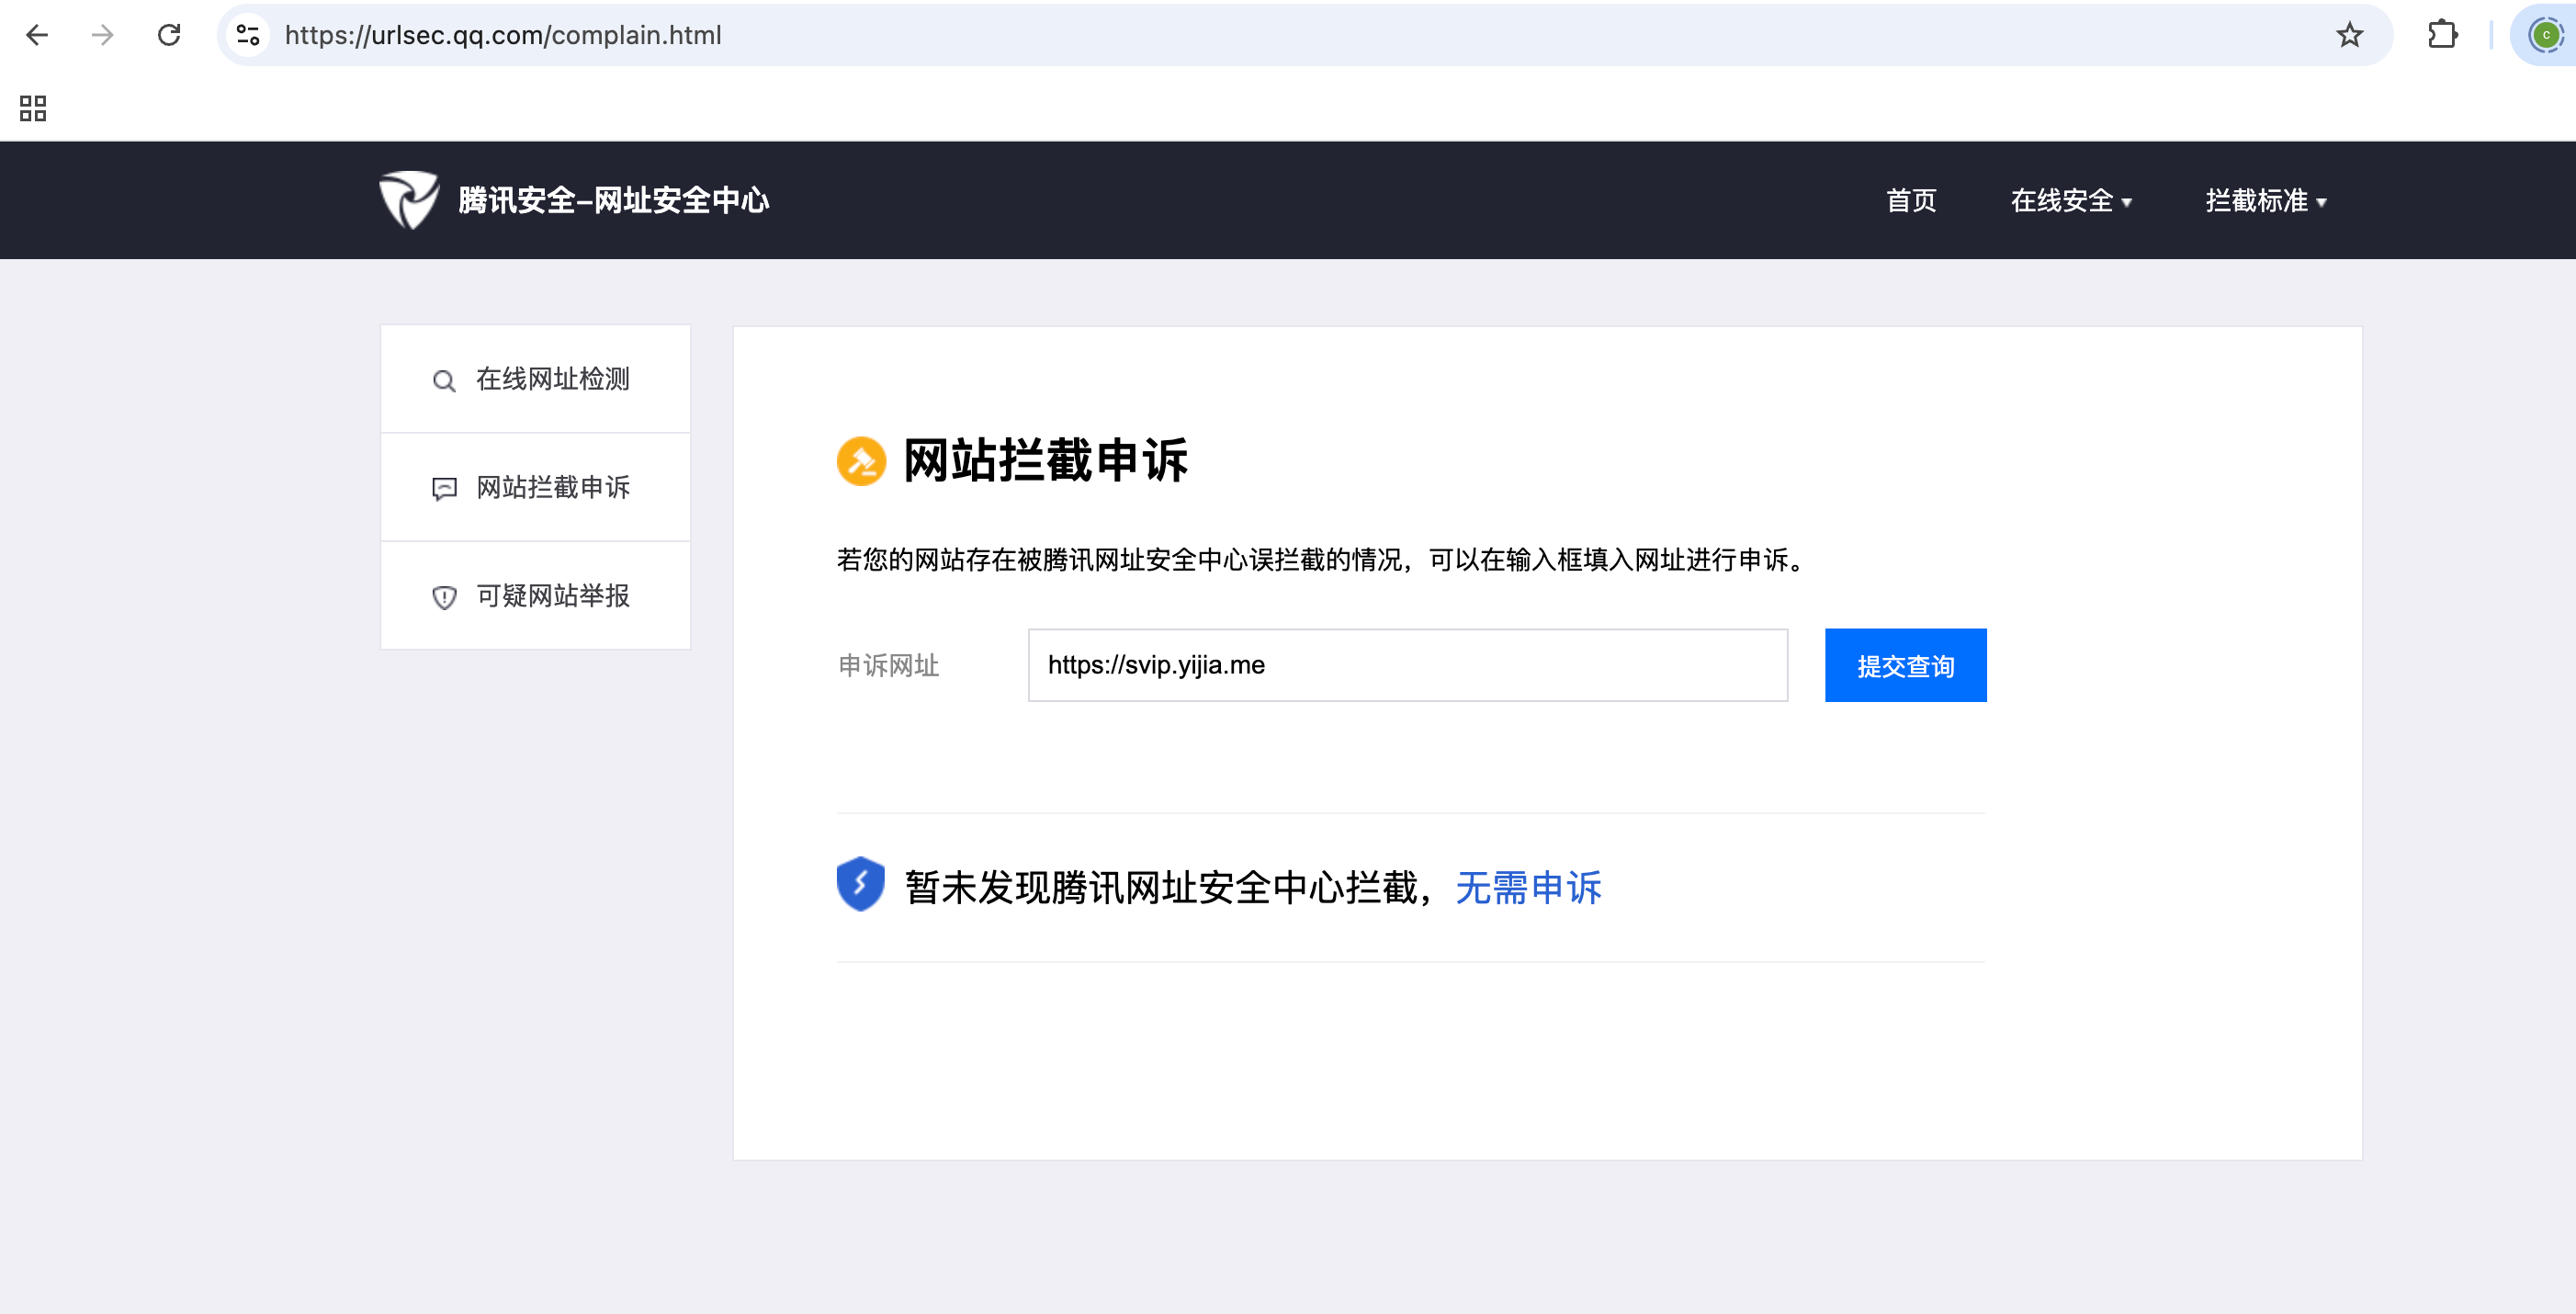Click the browser forward arrow
This screenshot has width=2576, height=1314.
(102, 35)
